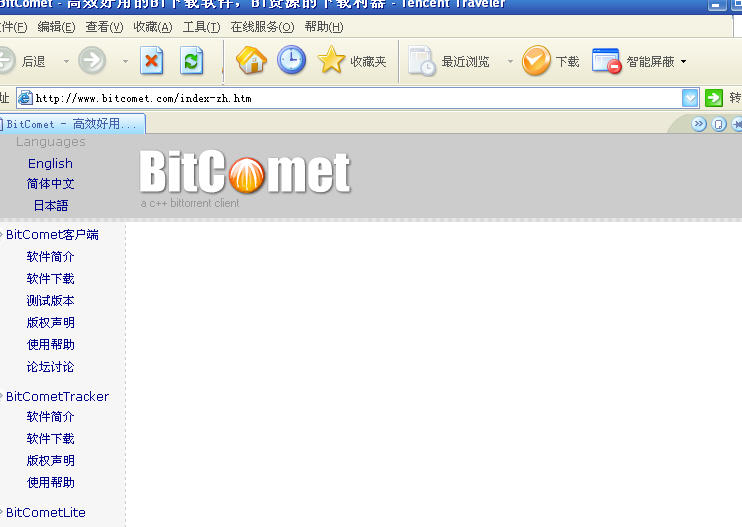Click the BitComet logo image
Screen dimensions: 742x527
click(x=245, y=172)
